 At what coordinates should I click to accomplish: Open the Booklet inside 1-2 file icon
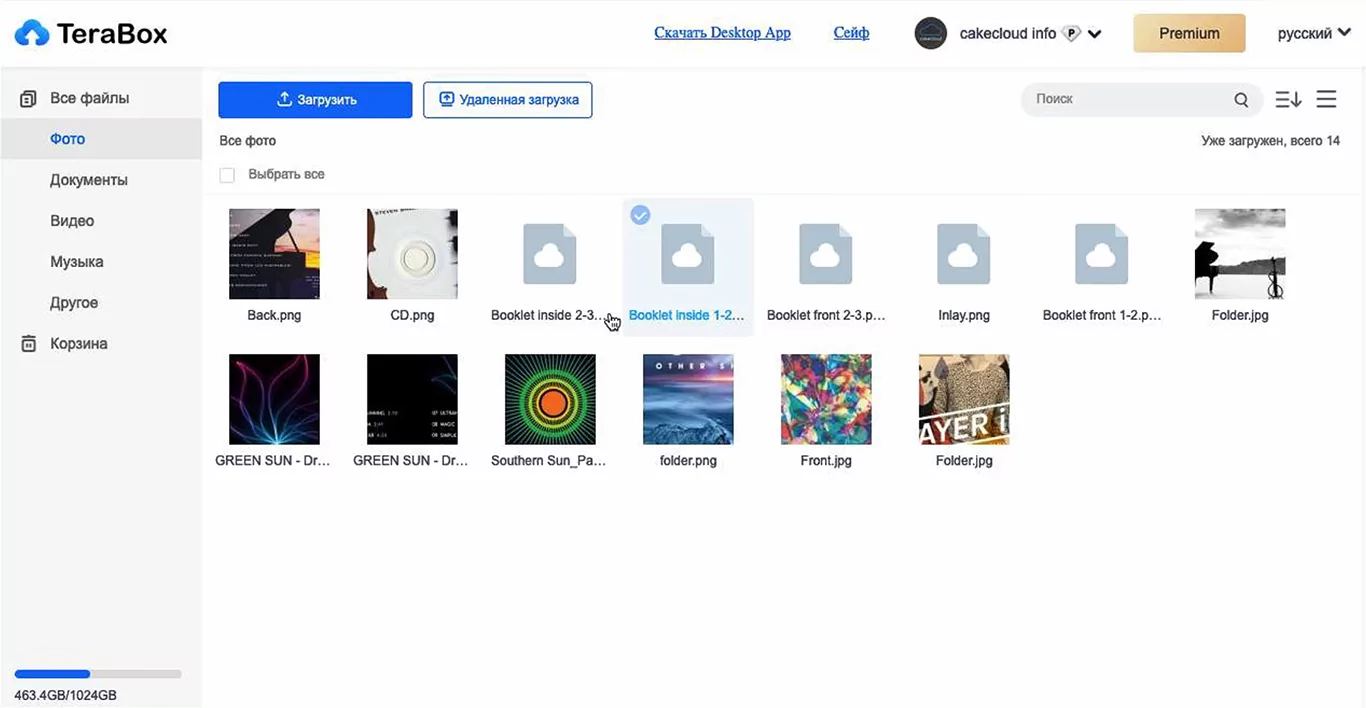688,254
